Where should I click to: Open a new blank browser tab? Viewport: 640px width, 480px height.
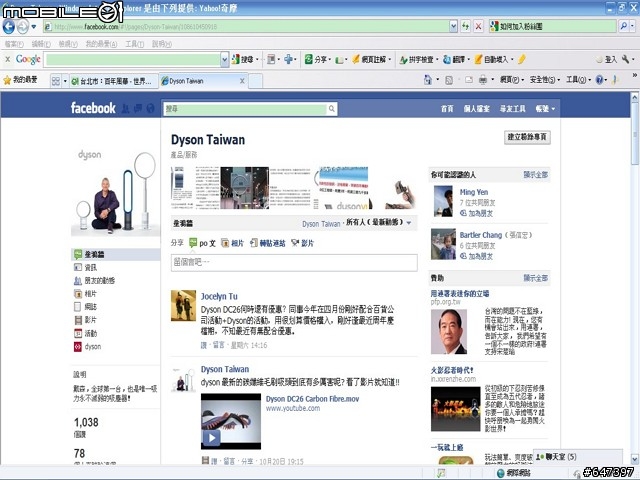click(x=256, y=81)
